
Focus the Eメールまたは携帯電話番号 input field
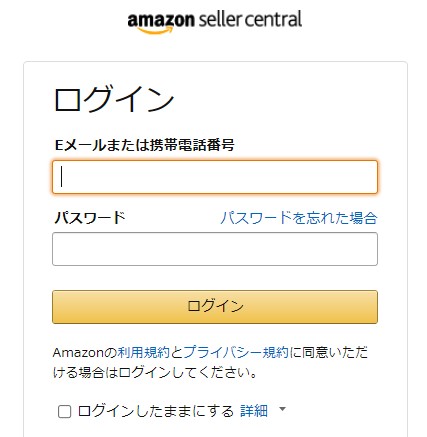click(x=215, y=177)
